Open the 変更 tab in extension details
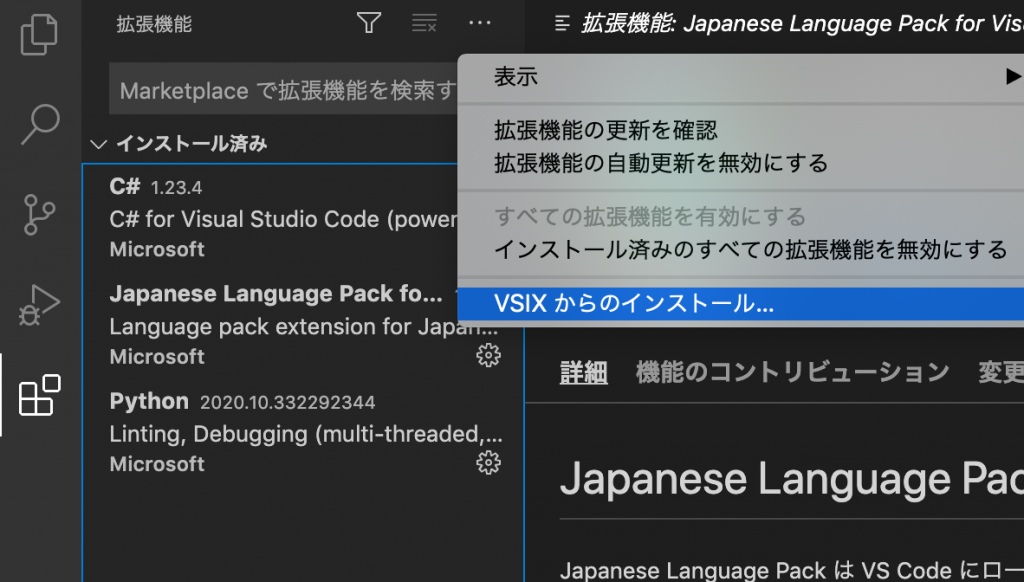The height and width of the screenshot is (582, 1024). point(1000,372)
